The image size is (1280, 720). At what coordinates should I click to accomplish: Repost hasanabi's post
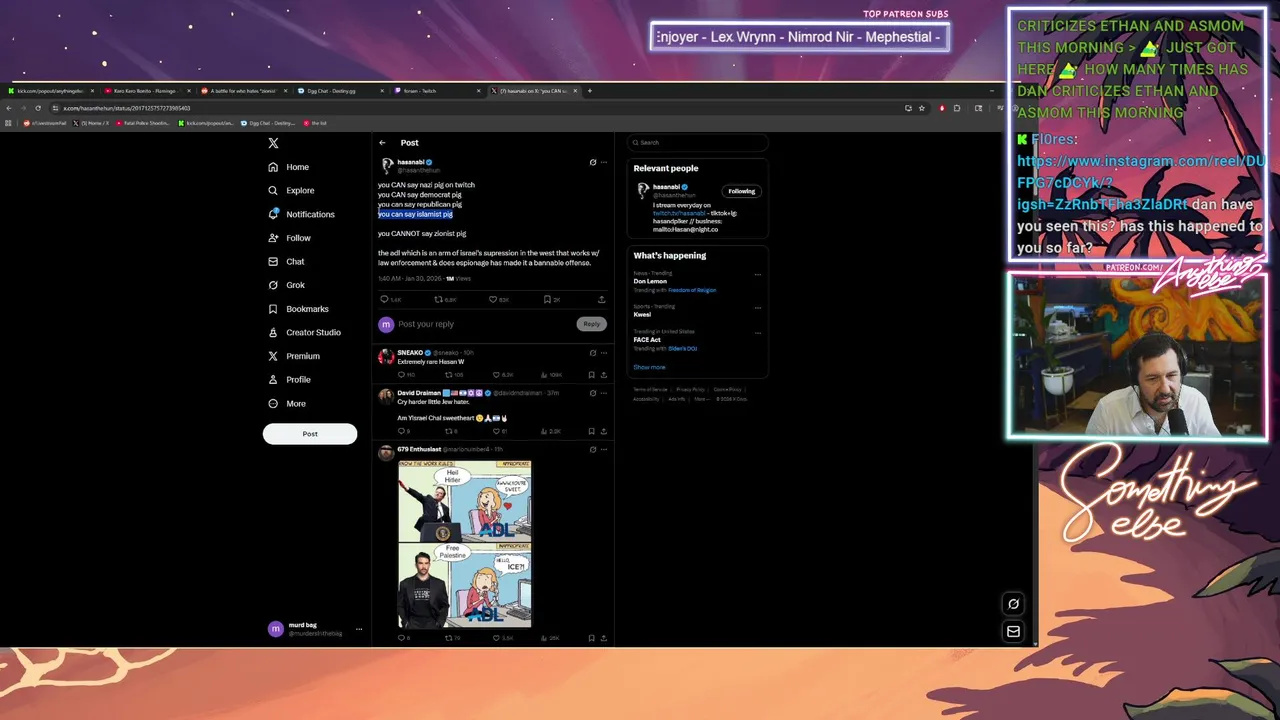point(438,299)
